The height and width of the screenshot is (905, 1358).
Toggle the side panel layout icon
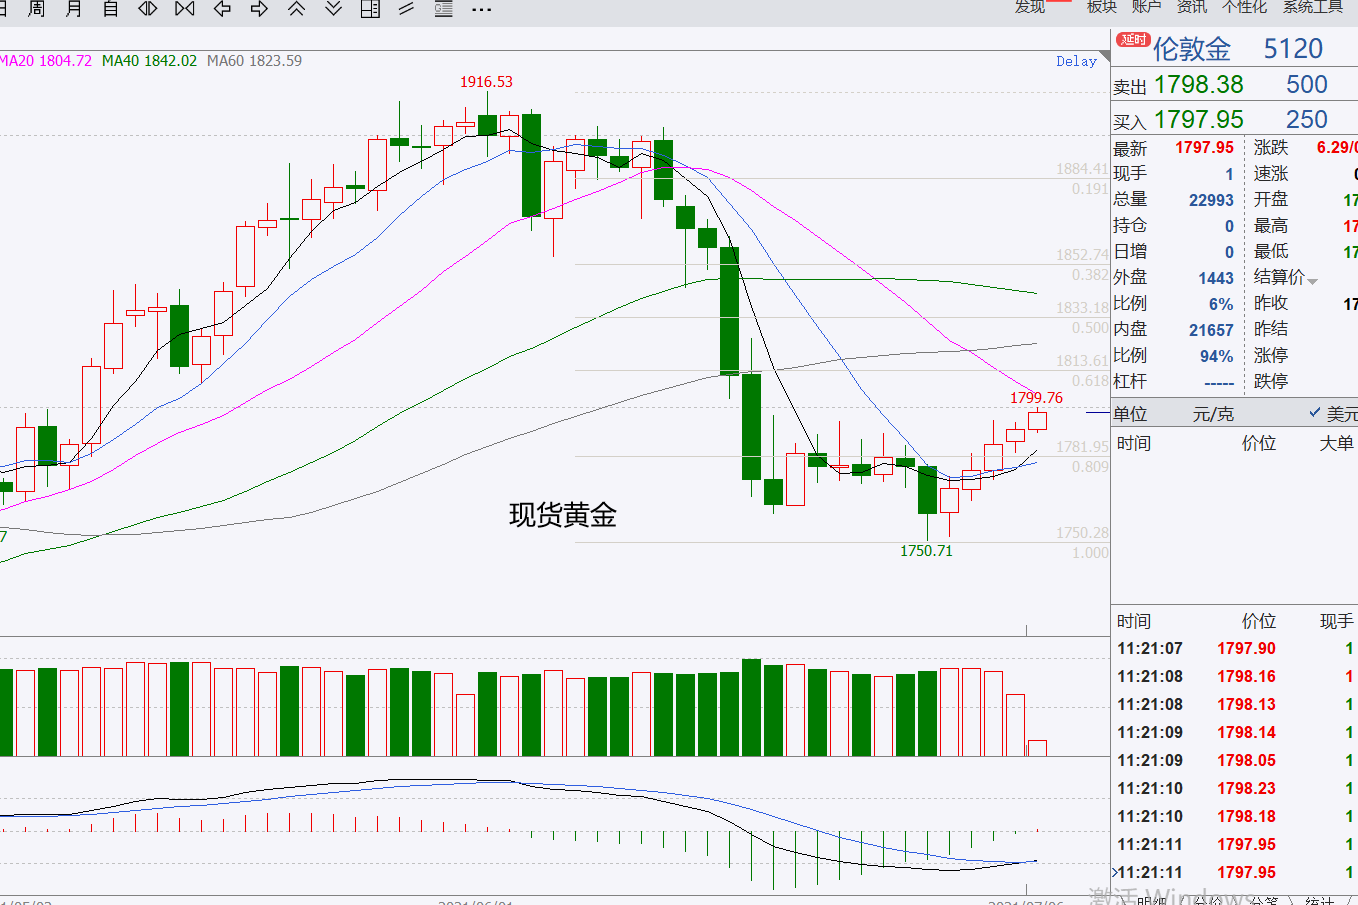pyautogui.click(x=370, y=9)
